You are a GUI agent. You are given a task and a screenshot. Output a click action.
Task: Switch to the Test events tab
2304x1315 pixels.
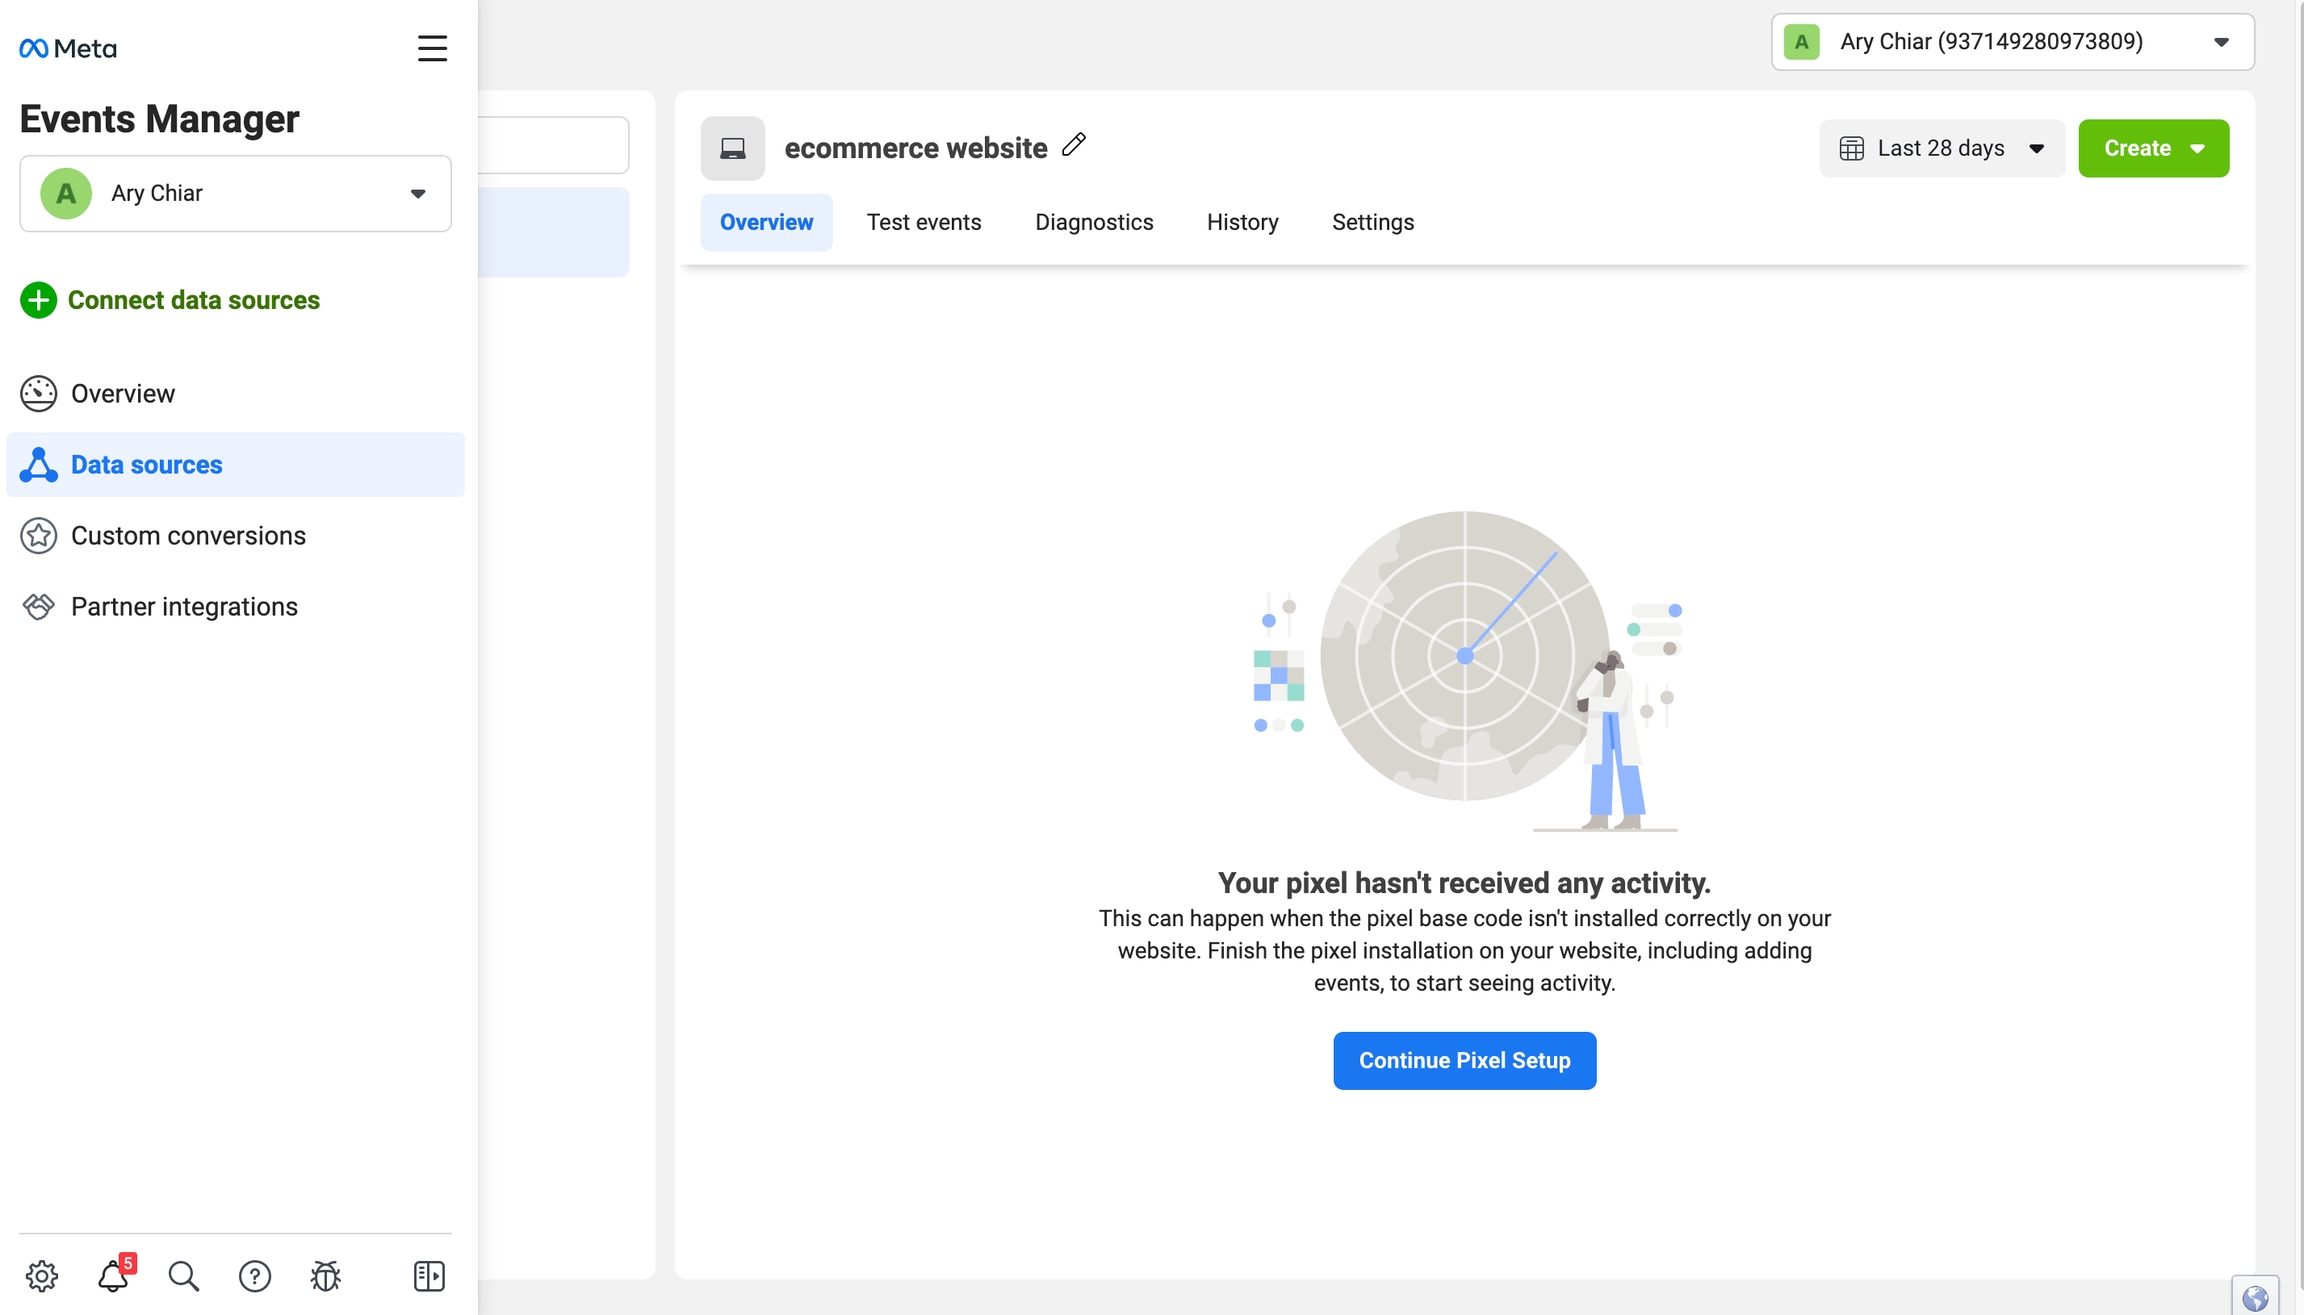point(923,222)
